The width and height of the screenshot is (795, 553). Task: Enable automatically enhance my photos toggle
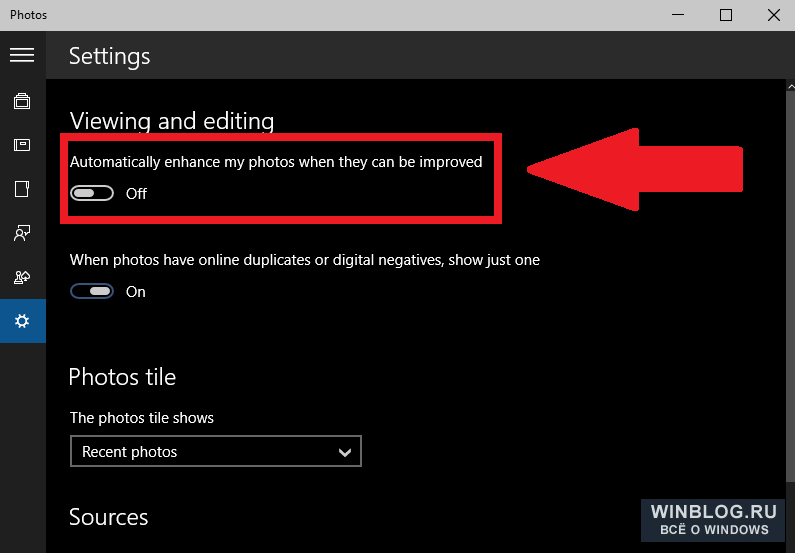tap(92, 193)
